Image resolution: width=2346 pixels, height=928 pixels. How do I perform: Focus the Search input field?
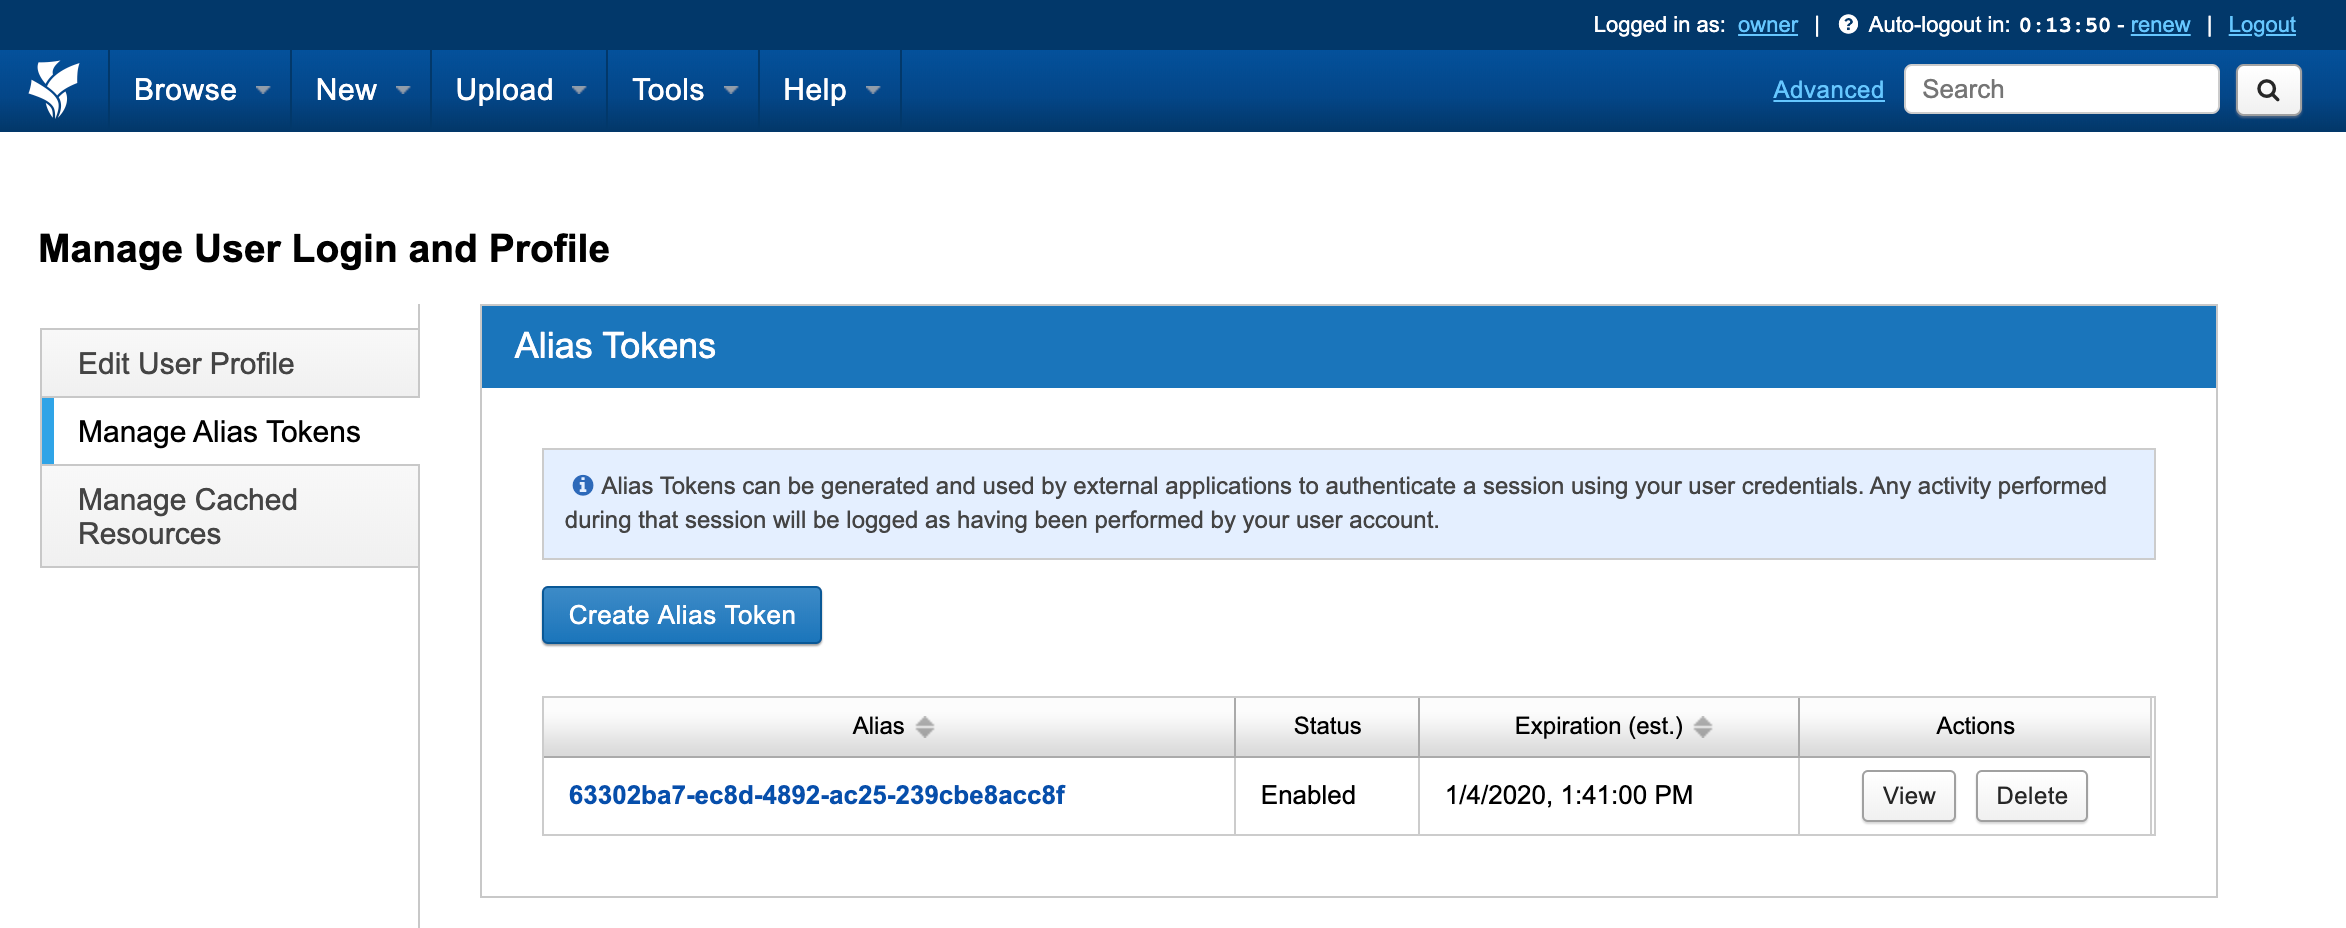point(2061,89)
